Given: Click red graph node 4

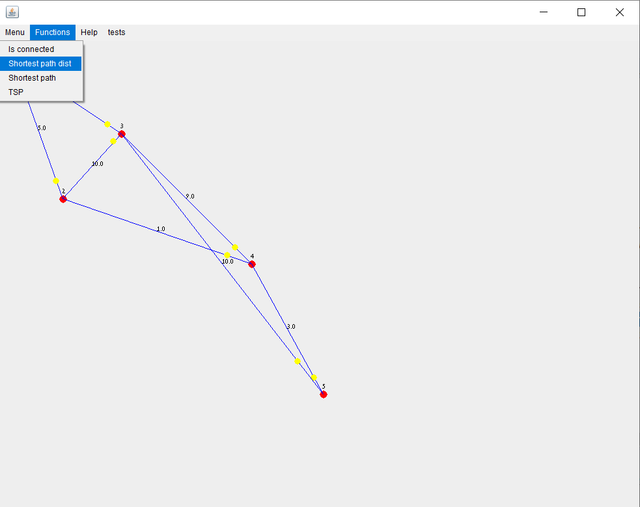Looking at the screenshot, I should (x=252, y=264).
